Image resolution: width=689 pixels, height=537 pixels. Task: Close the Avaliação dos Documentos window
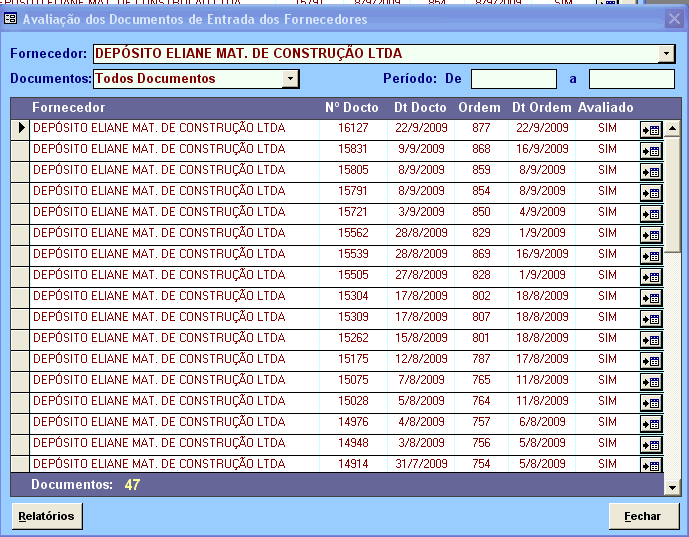[674, 19]
